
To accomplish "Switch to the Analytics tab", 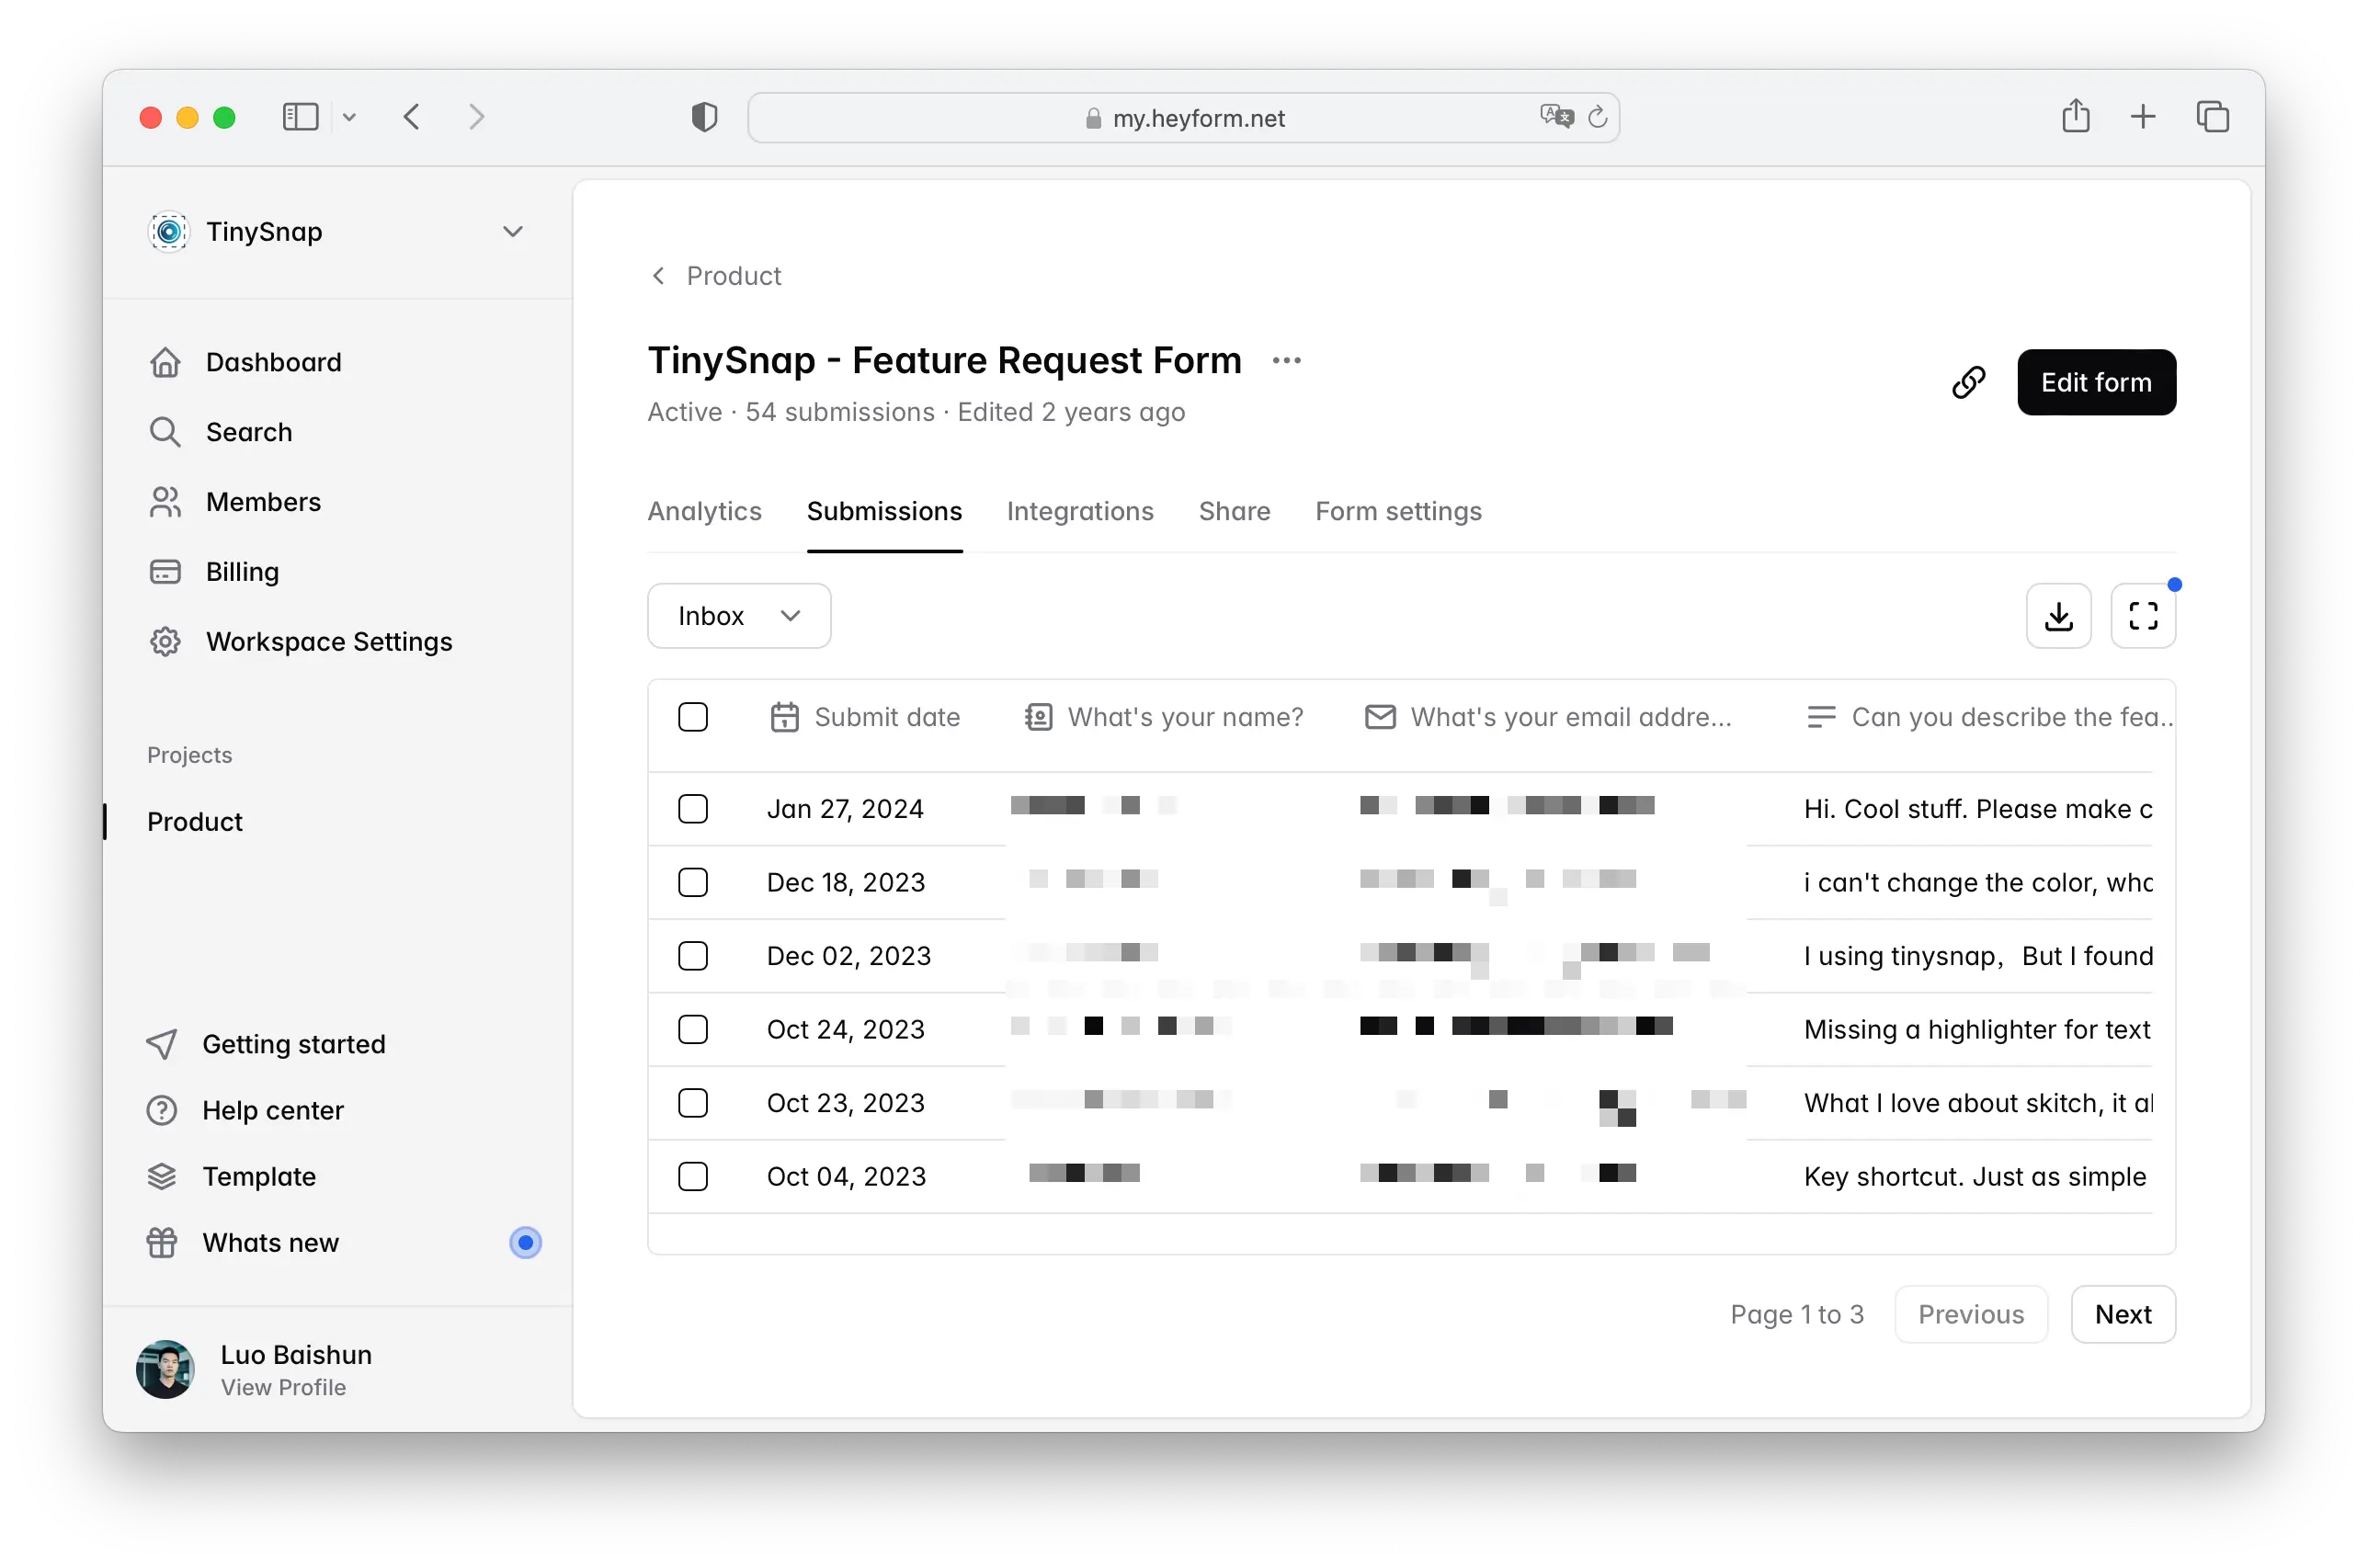I will (x=704, y=511).
